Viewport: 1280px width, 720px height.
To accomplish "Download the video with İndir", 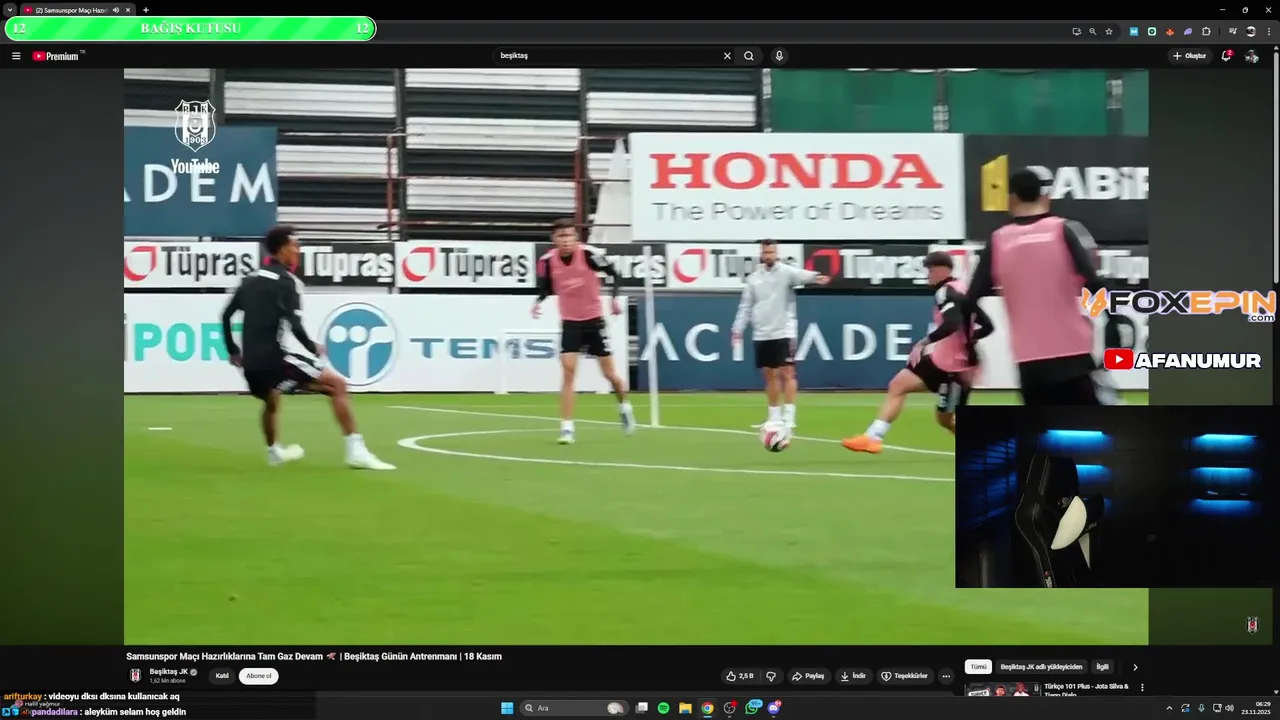I will point(853,676).
